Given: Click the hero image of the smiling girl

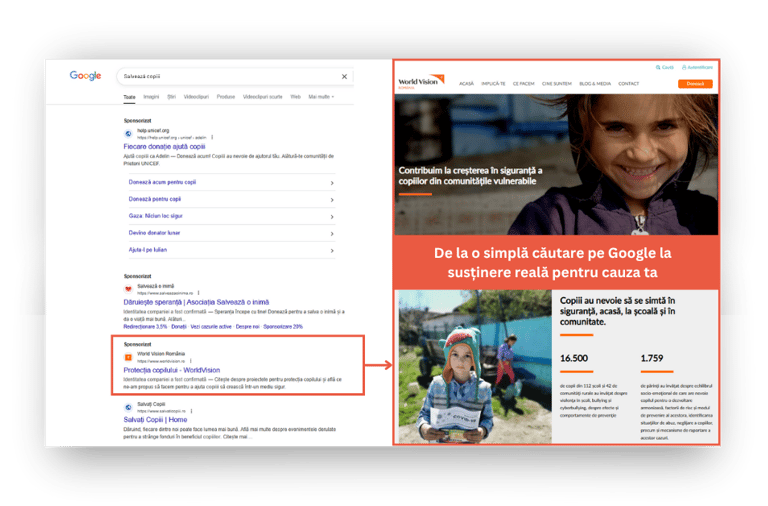Looking at the screenshot, I should [x=556, y=165].
